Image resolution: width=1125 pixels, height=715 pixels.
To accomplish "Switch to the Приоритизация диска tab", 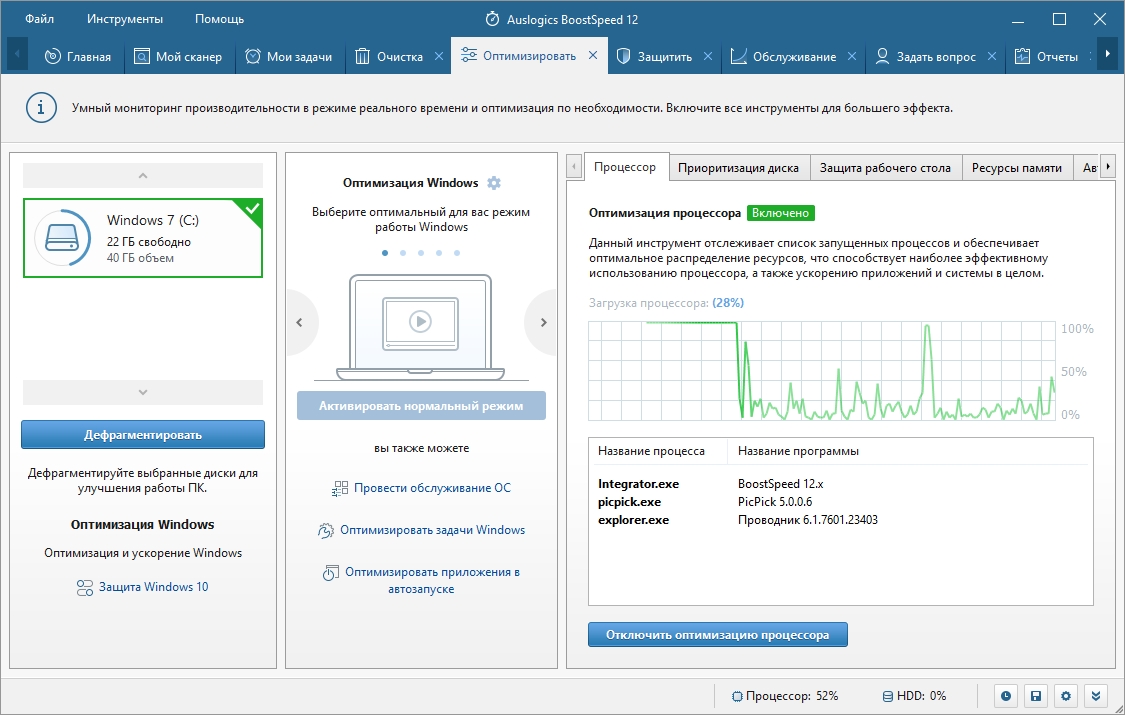I will [738, 168].
